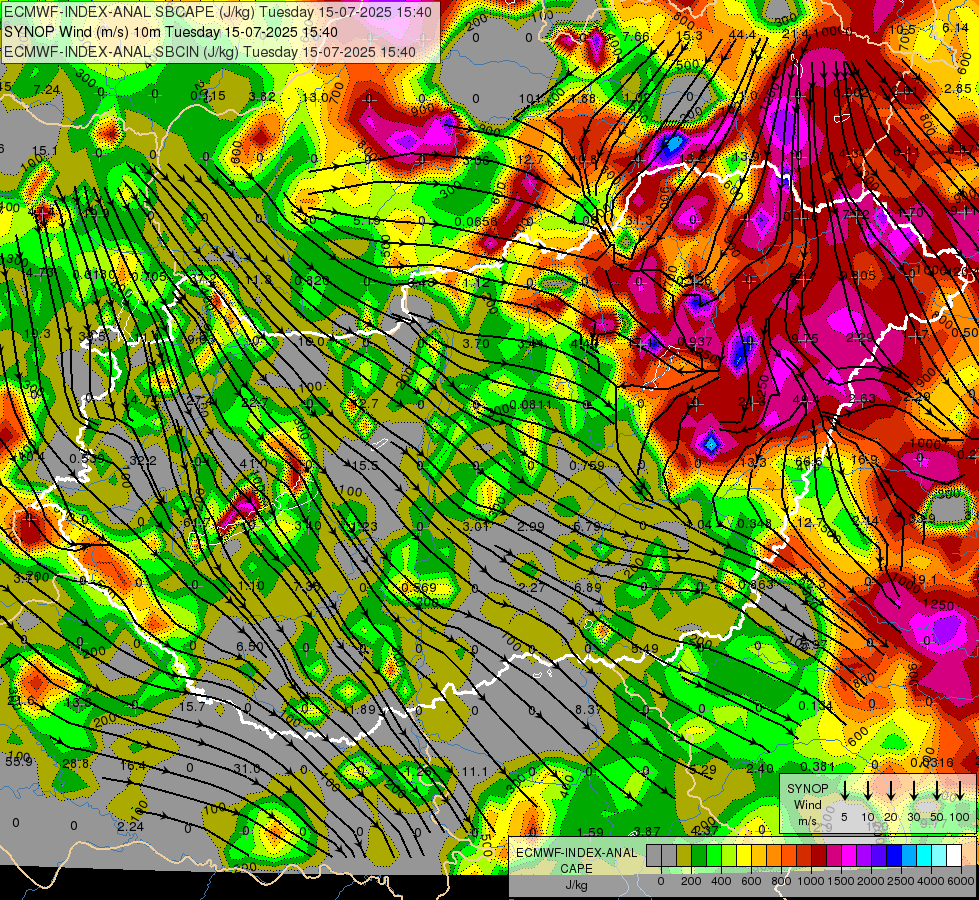The width and height of the screenshot is (979, 900).
Task: Pick the maroon swatch above 1000 tick
Action: (x=820, y=855)
